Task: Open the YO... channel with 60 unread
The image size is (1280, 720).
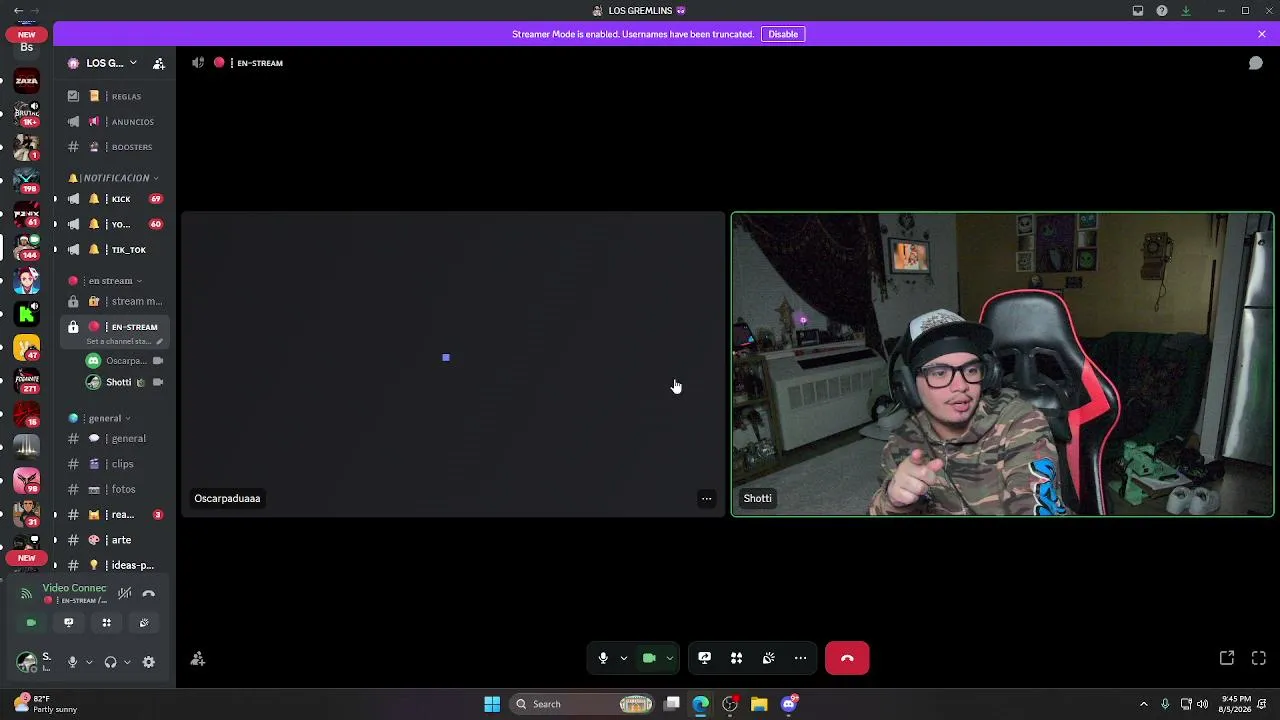Action: [x=113, y=224]
